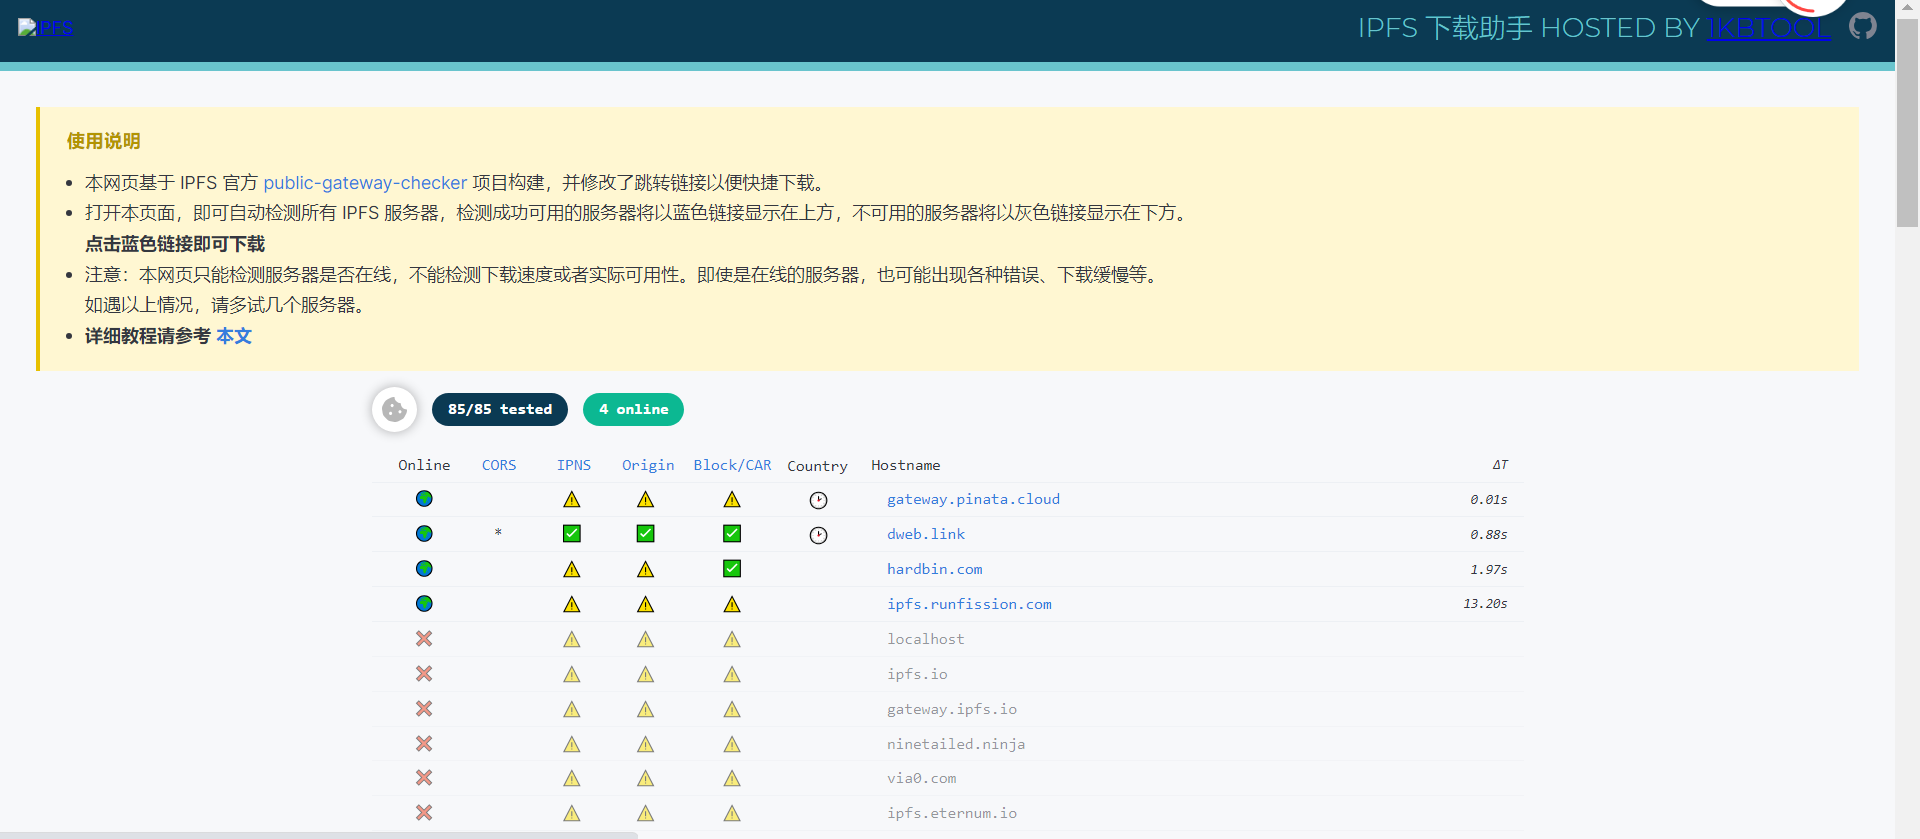Click the 0.01s response time value
The width and height of the screenshot is (1920, 839).
(1489, 499)
